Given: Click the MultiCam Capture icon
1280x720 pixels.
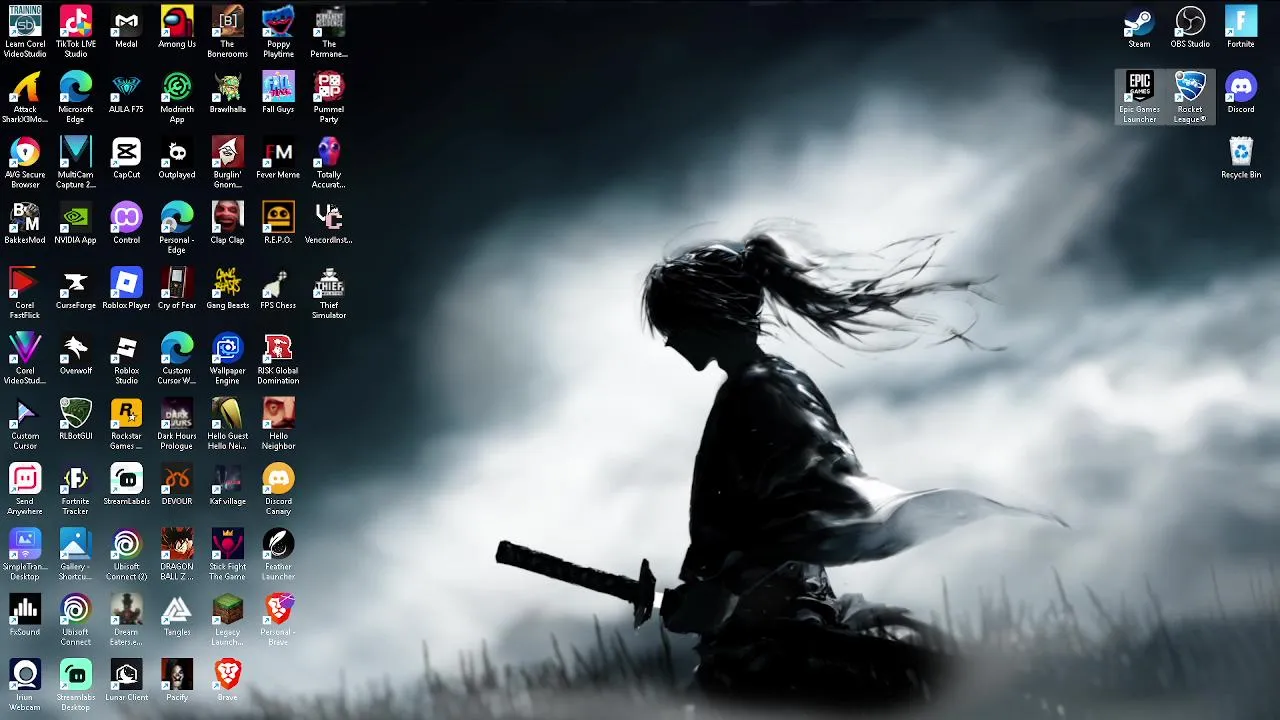Looking at the screenshot, I should [76, 152].
